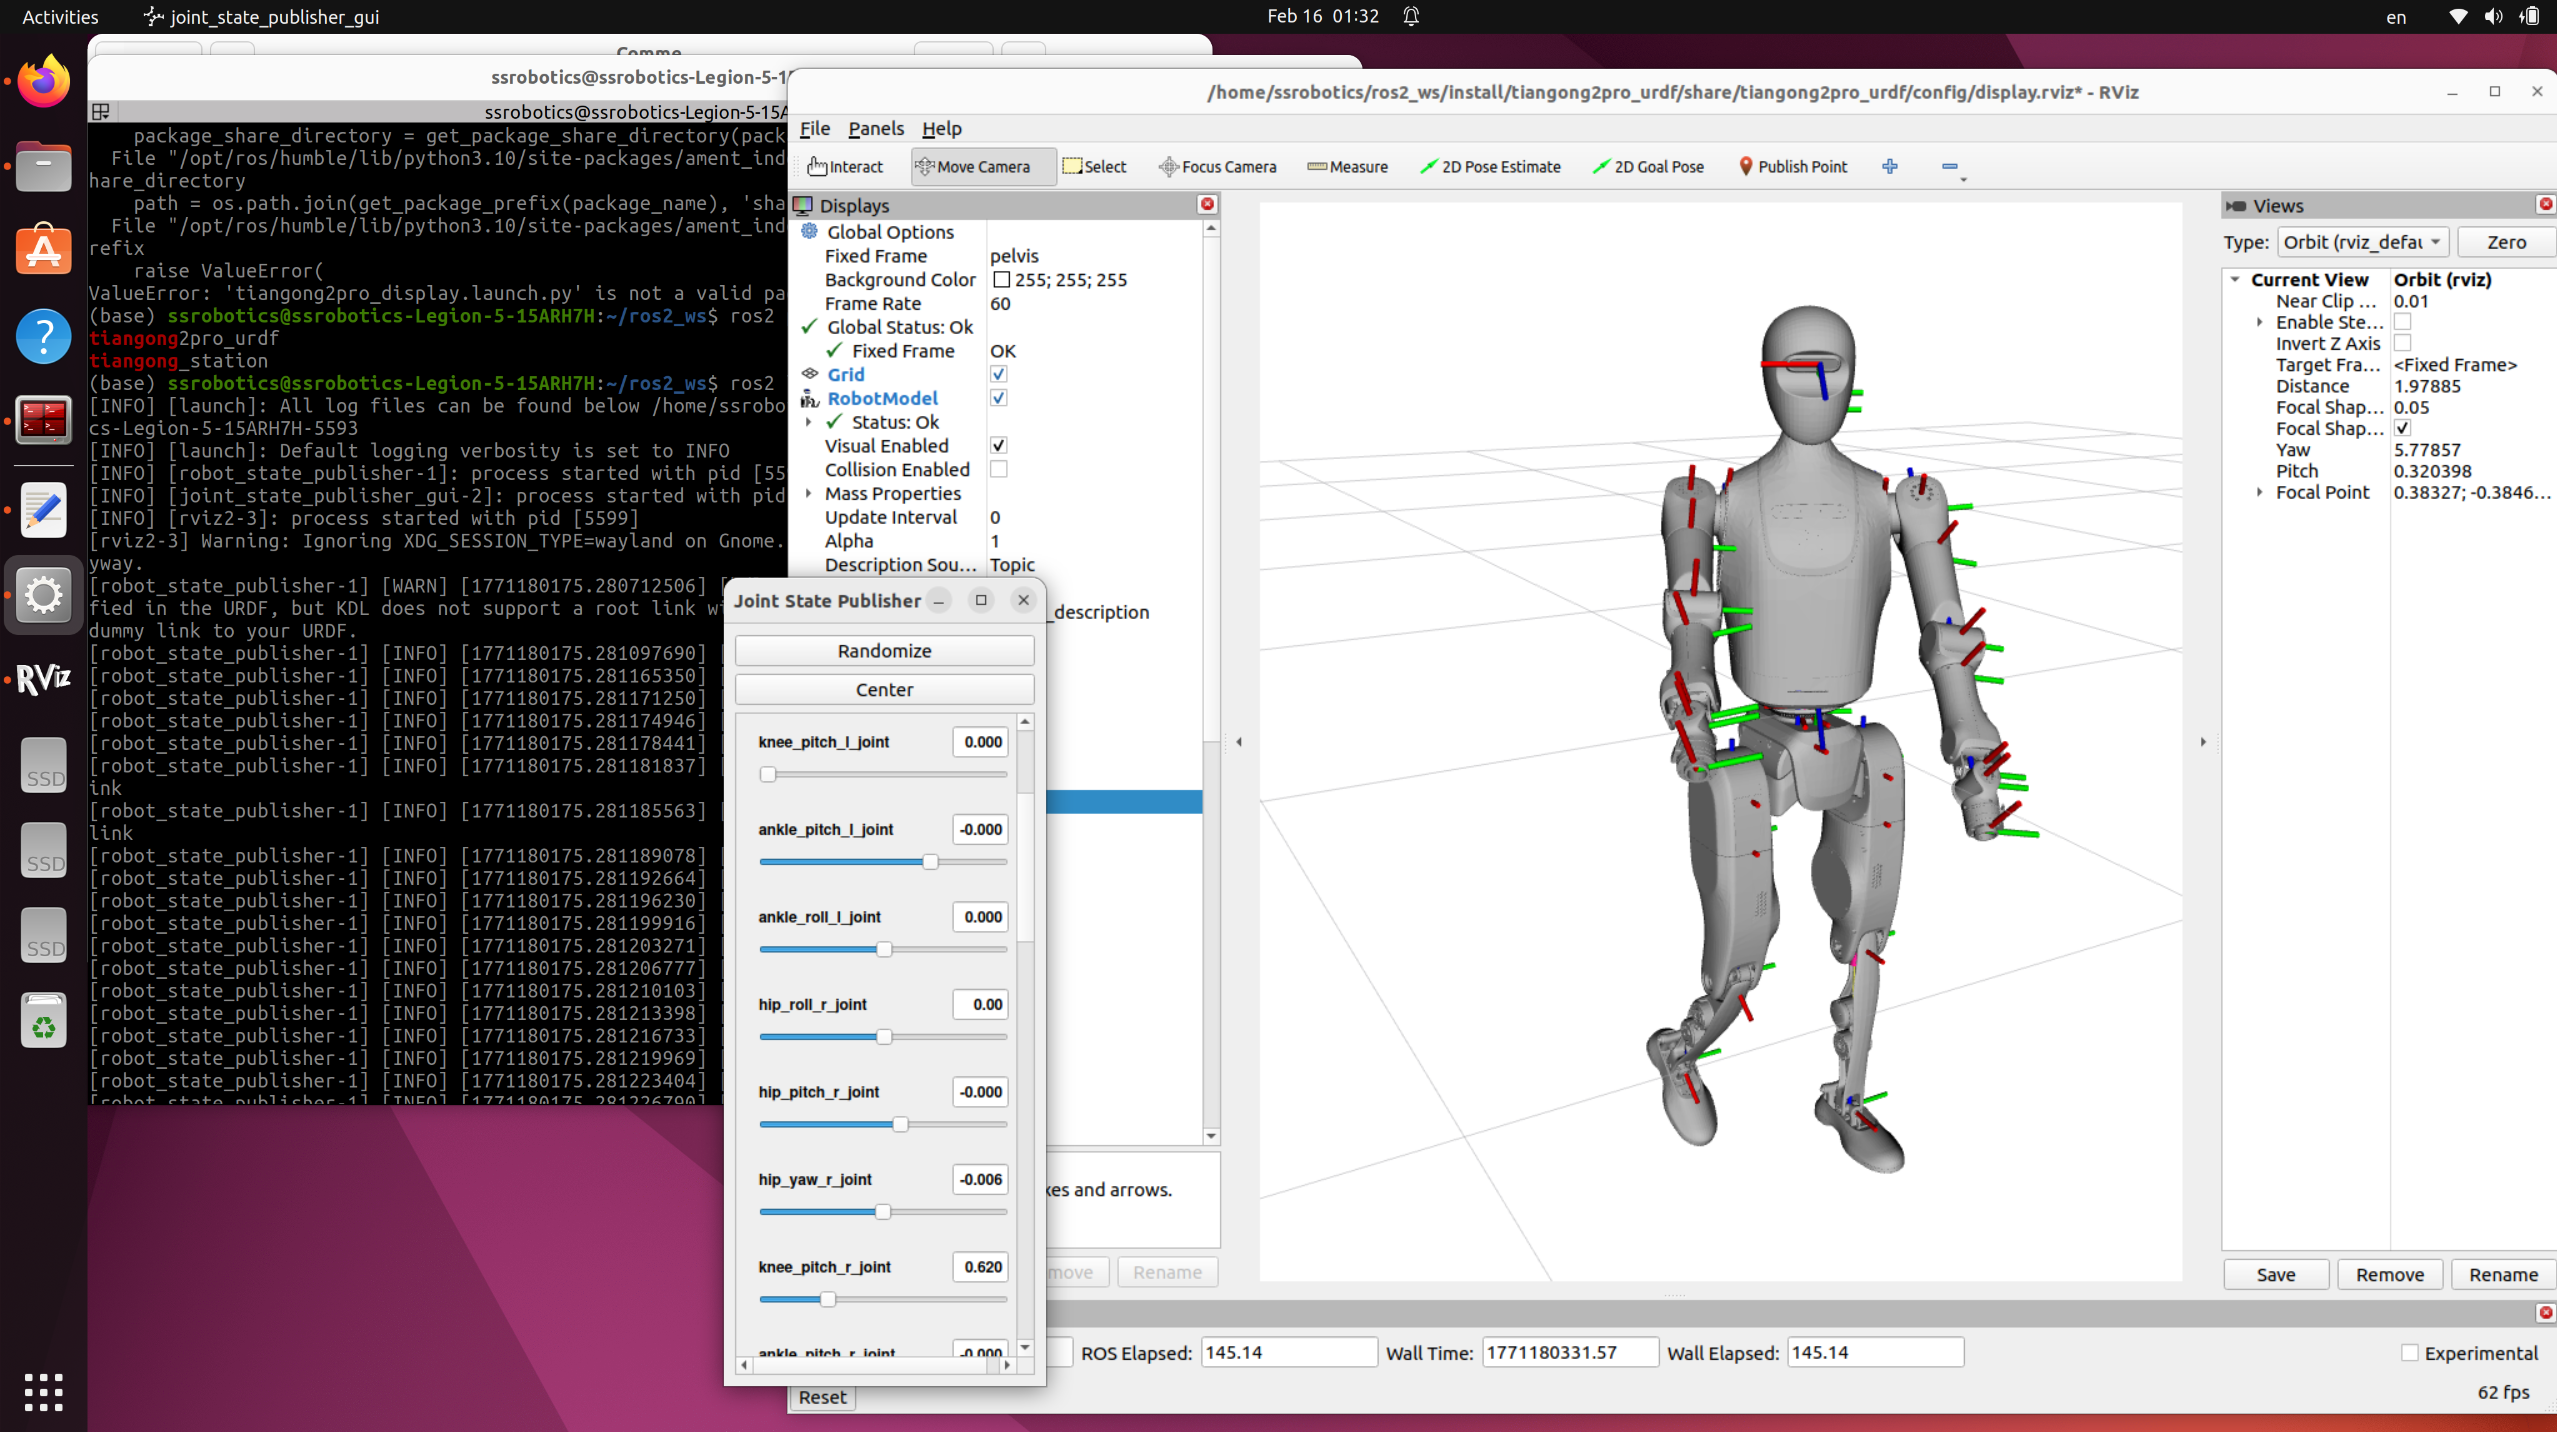Collapse left panels using the left arrow handle
The width and height of the screenshot is (2557, 1432).
coord(1239,741)
